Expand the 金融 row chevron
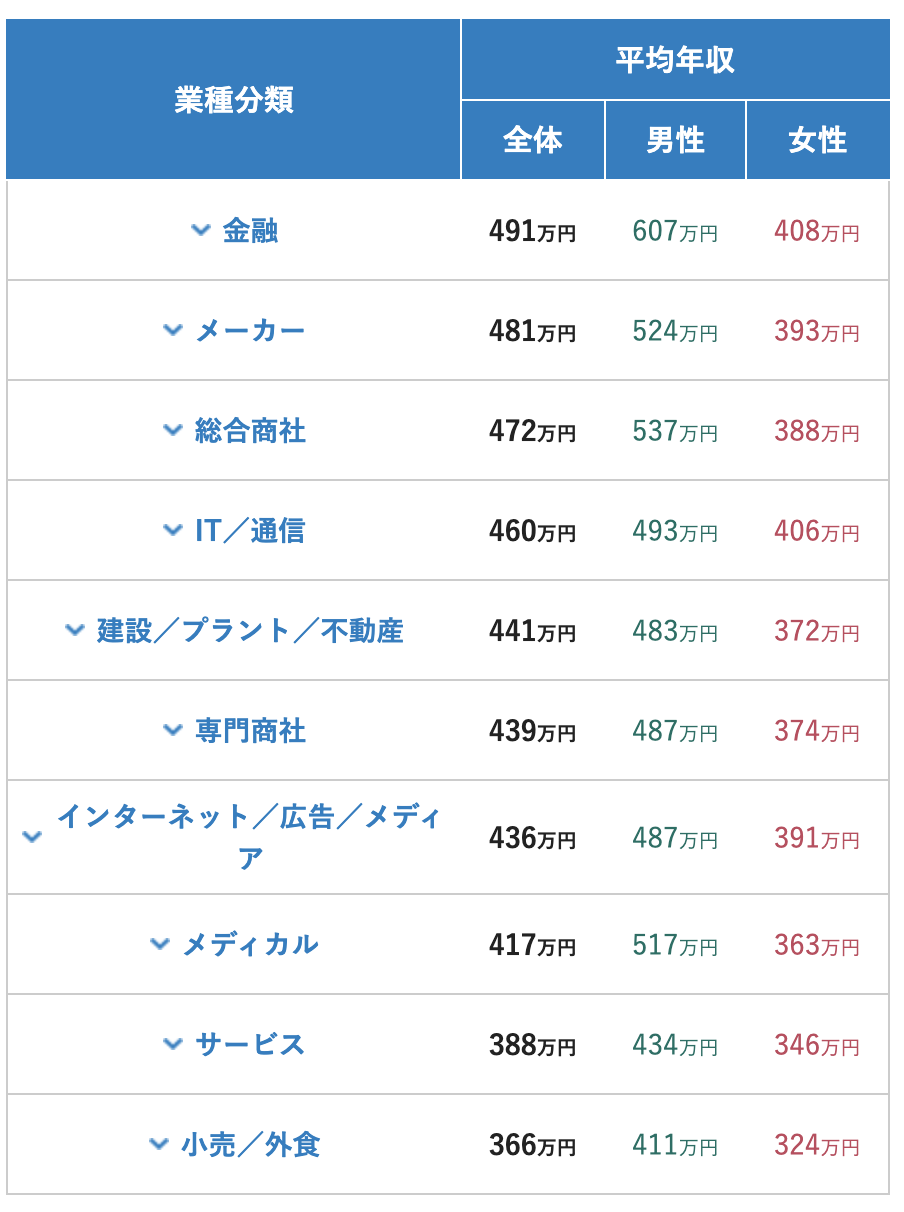Screen dimensions: 904x1212 [x=200, y=230]
